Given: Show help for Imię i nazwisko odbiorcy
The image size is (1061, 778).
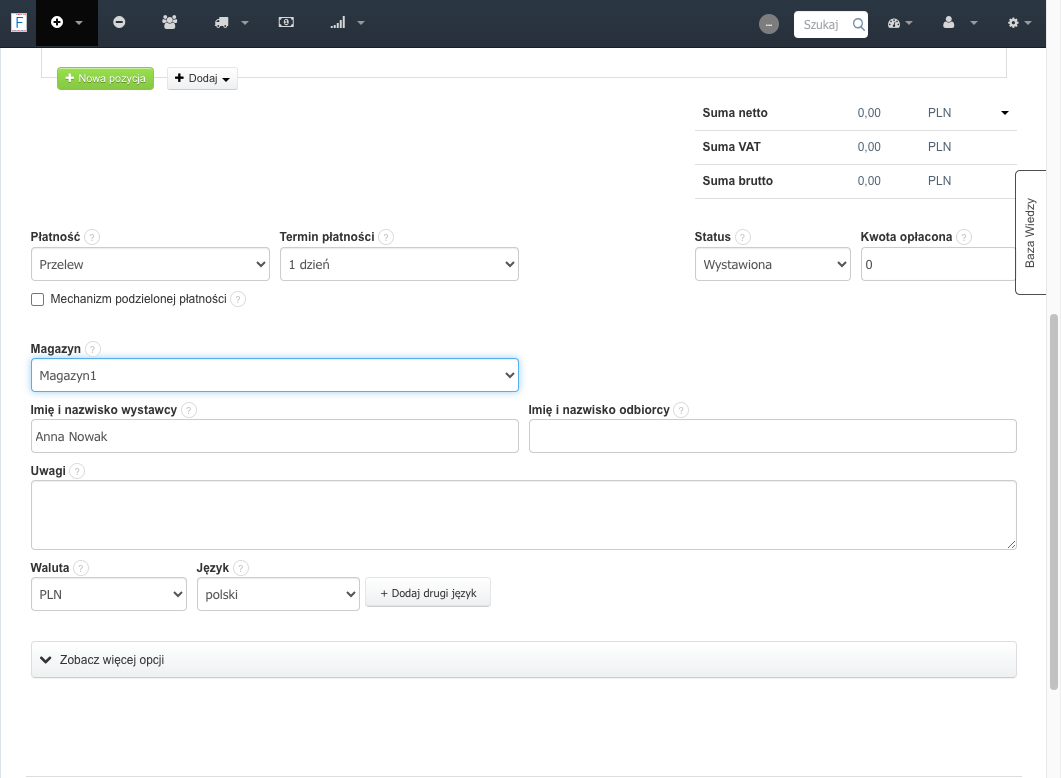Looking at the screenshot, I should pyautogui.click(x=681, y=410).
